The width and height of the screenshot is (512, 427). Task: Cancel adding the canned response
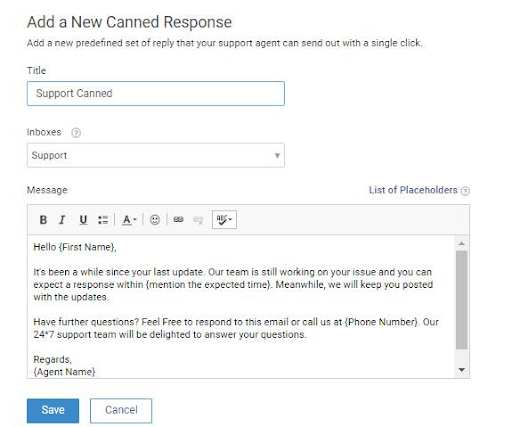point(121,411)
